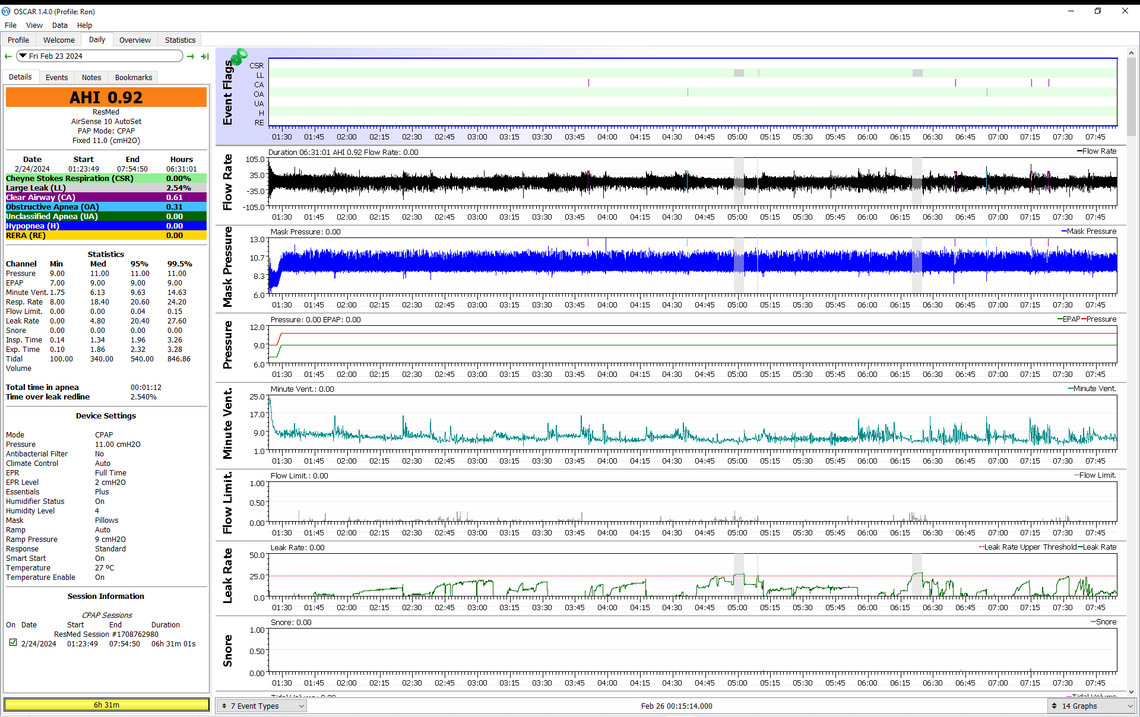Click the Large Leak span near 06:23
The width and height of the screenshot is (1140, 717).
918,73
